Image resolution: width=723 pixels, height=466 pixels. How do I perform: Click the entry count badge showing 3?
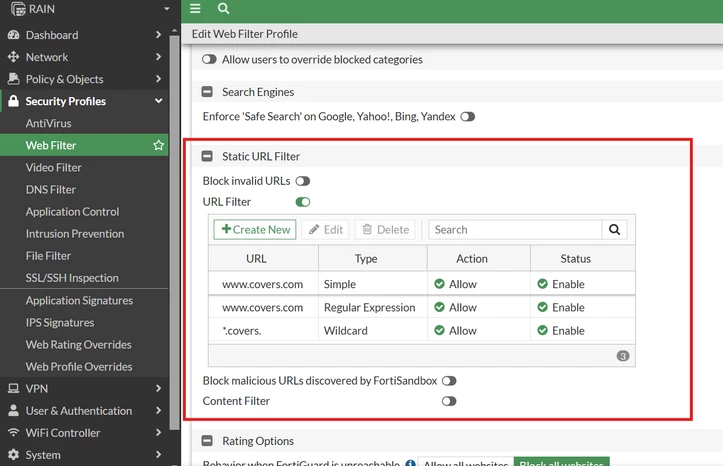pos(622,356)
